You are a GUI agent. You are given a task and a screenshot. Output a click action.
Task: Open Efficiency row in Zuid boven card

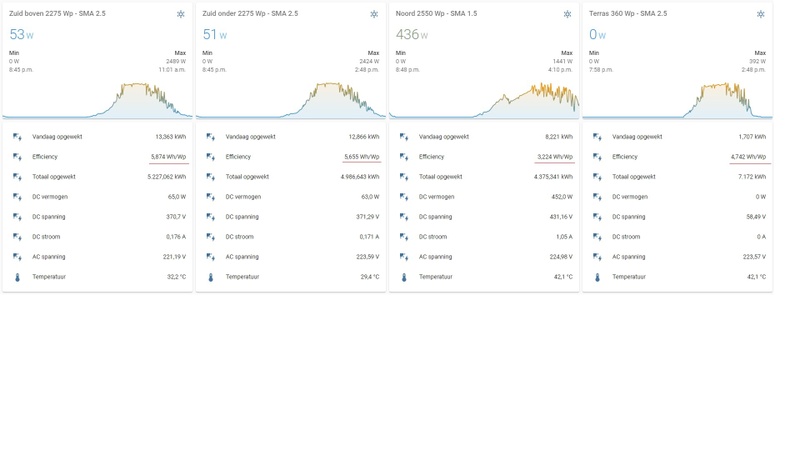coord(98,157)
